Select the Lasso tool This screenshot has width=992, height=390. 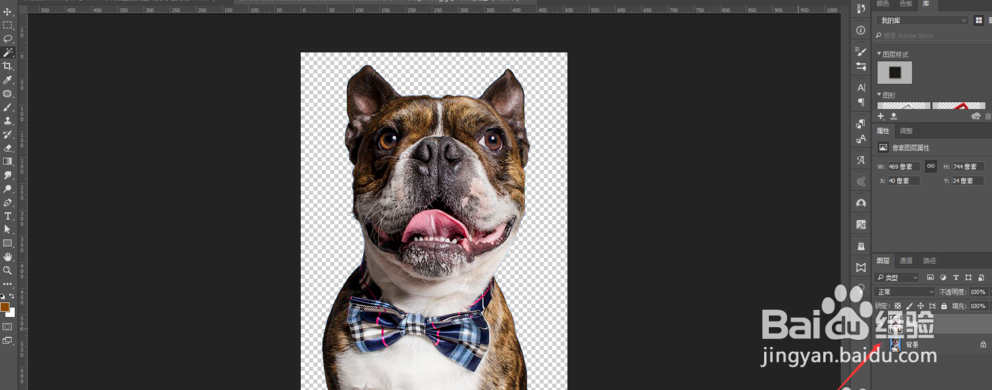tap(8, 39)
